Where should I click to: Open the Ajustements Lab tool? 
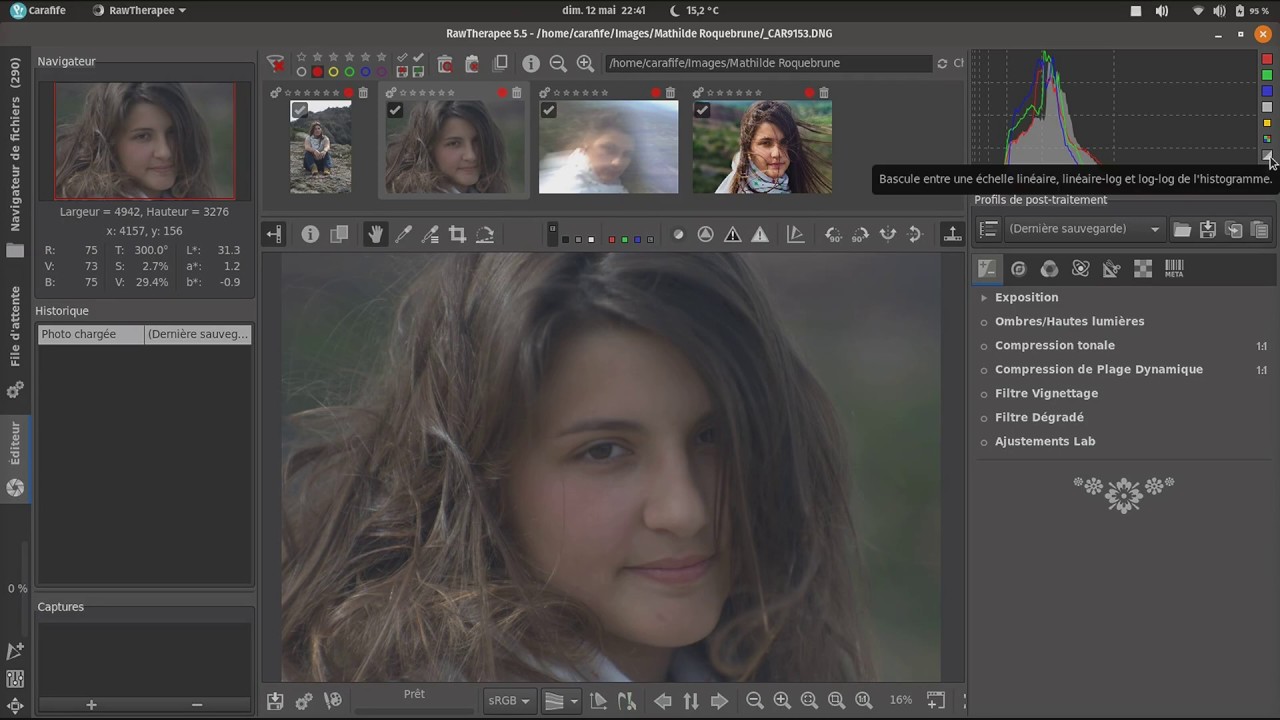point(1045,441)
